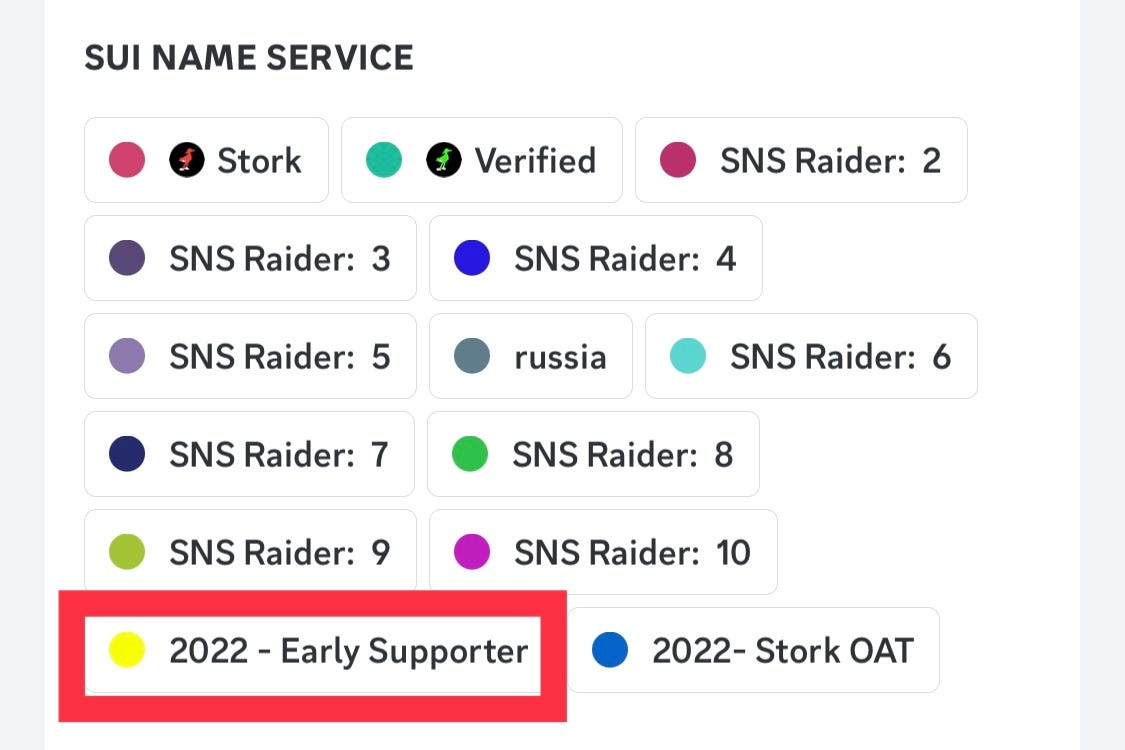This screenshot has width=1125, height=750.
Task: Select the SNS Raider 3 badge
Action: pos(250,258)
